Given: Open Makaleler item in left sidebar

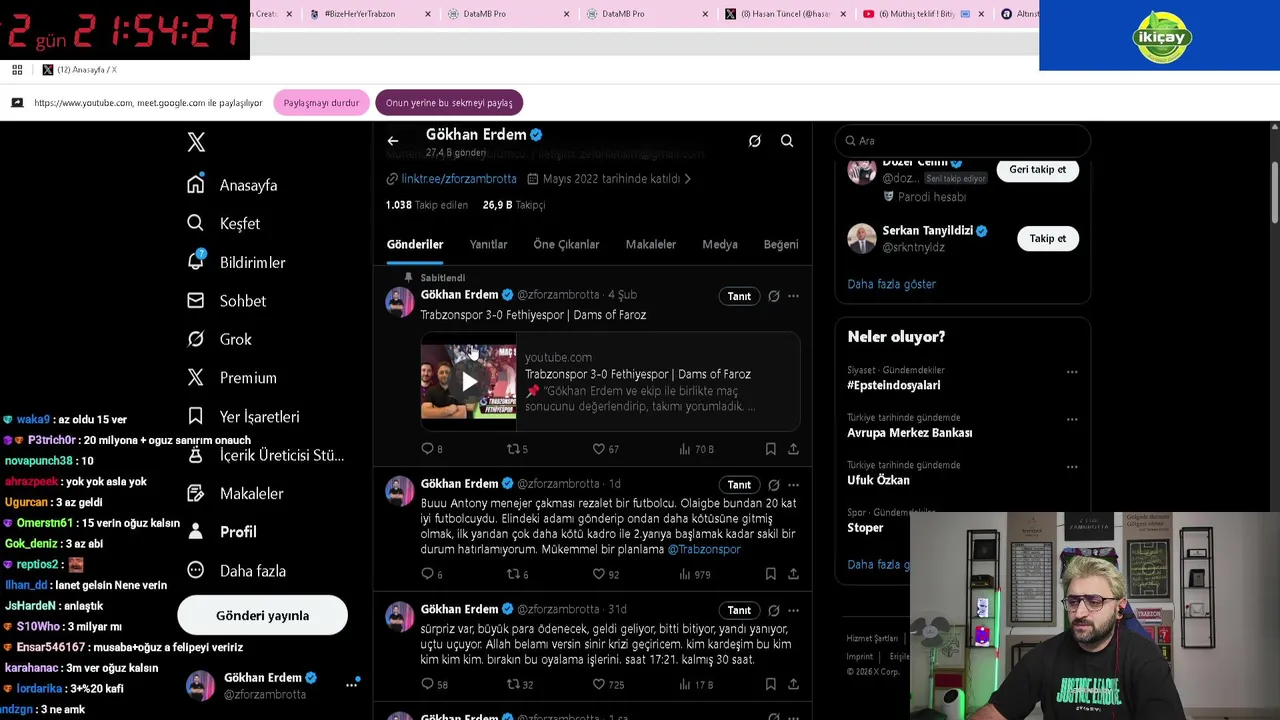Looking at the screenshot, I should [x=237, y=493].
